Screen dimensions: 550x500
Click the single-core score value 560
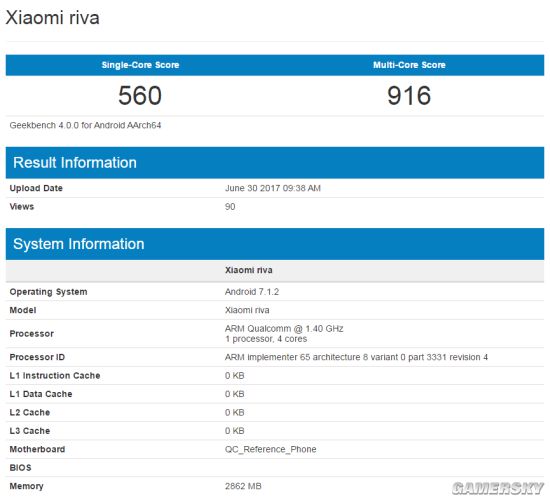[140, 95]
